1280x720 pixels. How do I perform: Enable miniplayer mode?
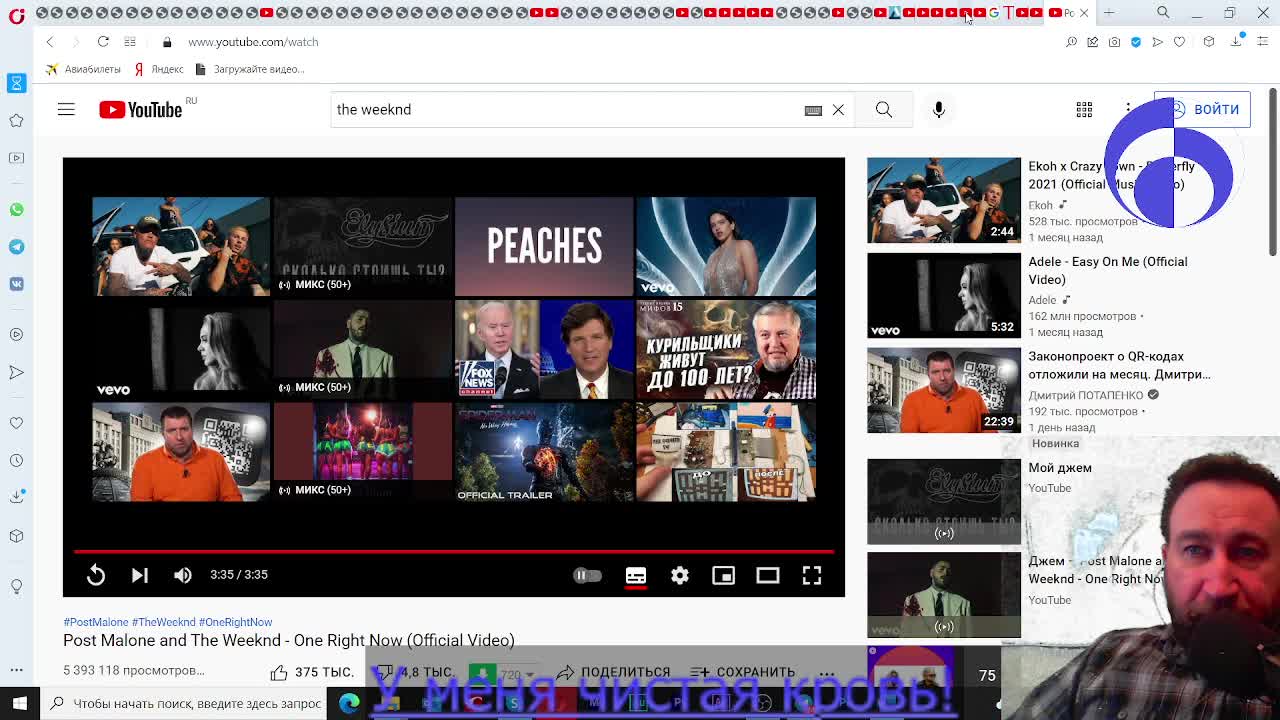pyautogui.click(x=724, y=575)
